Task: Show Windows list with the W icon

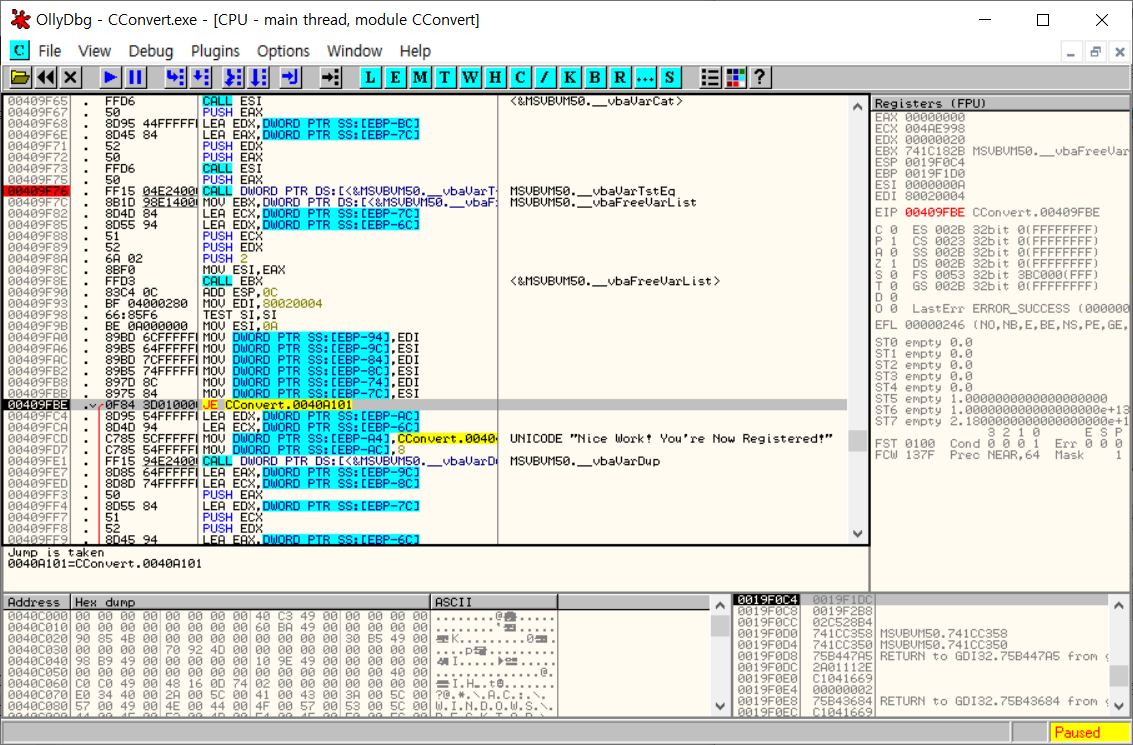Action: (470, 77)
